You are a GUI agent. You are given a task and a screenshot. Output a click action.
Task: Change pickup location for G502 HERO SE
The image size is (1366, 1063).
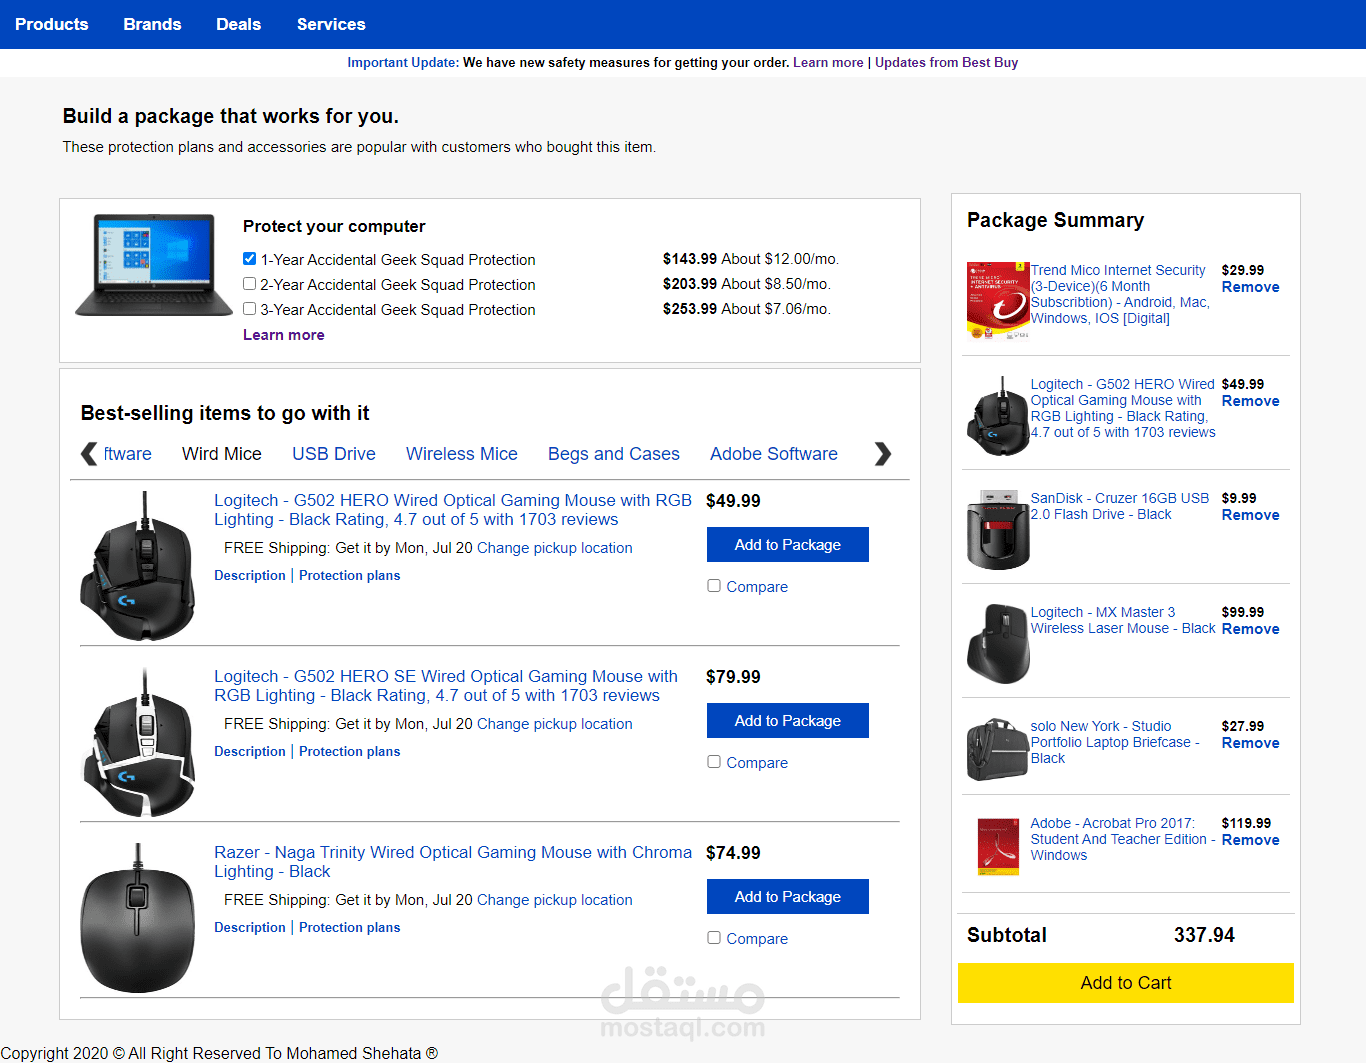(555, 724)
